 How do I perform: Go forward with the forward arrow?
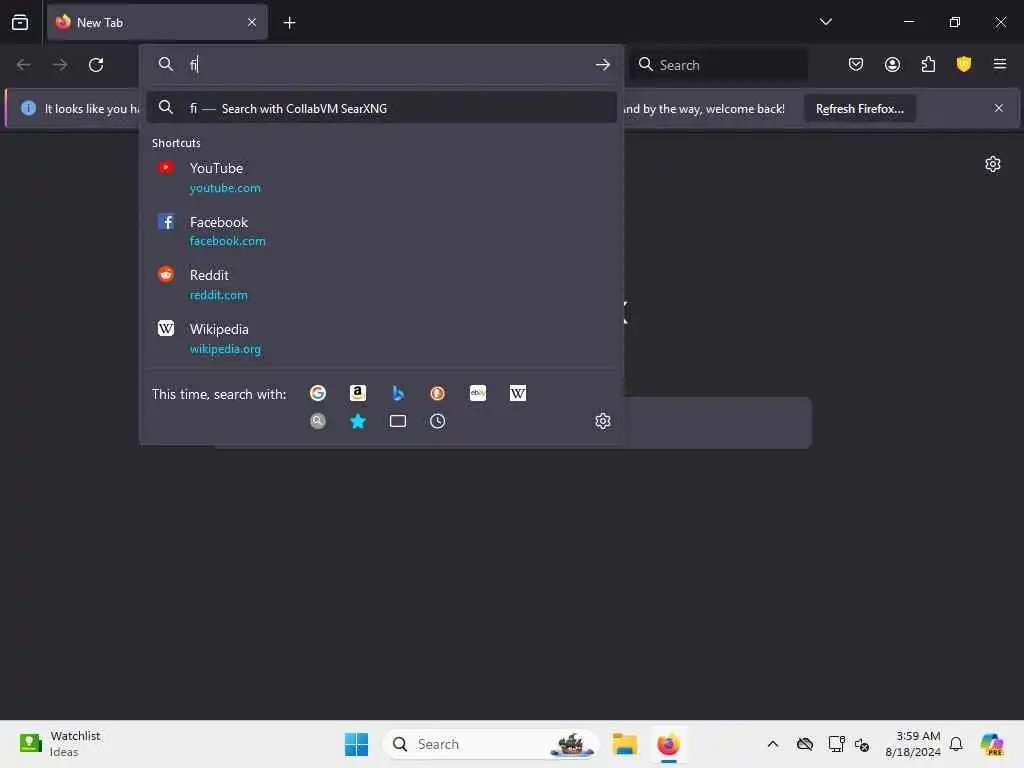59,65
